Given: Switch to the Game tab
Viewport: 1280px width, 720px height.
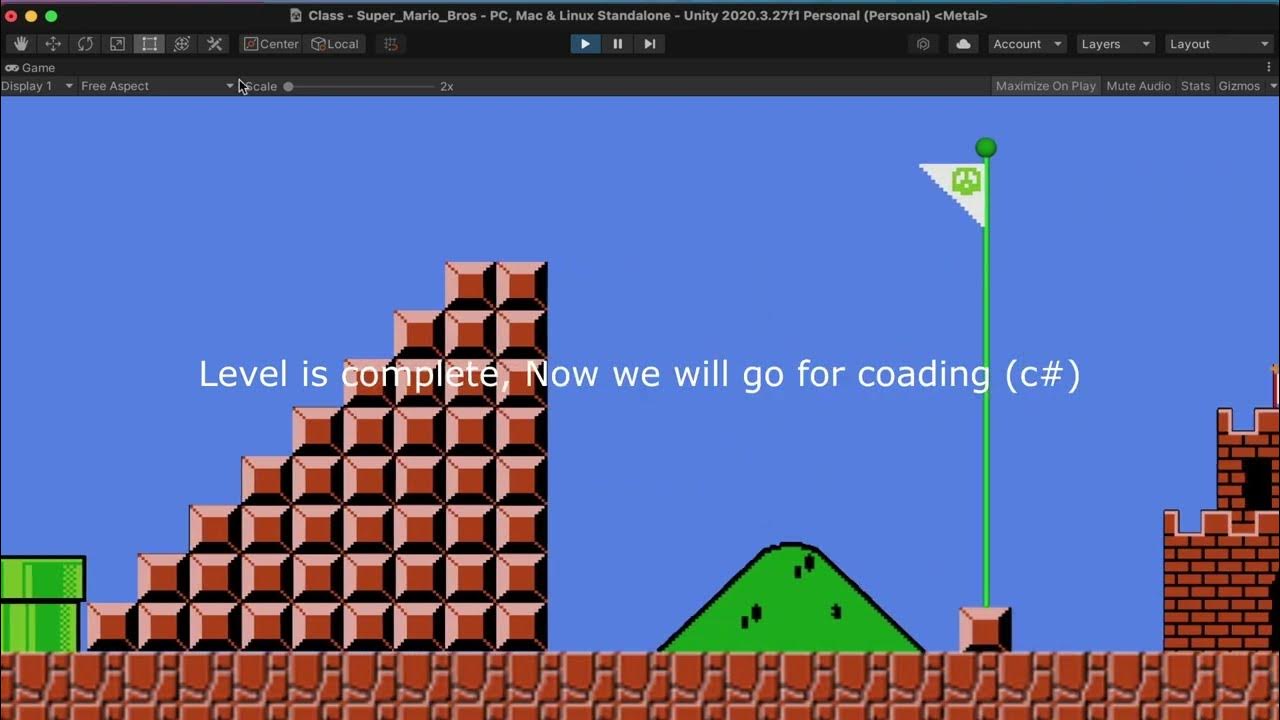Looking at the screenshot, I should coord(30,68).
